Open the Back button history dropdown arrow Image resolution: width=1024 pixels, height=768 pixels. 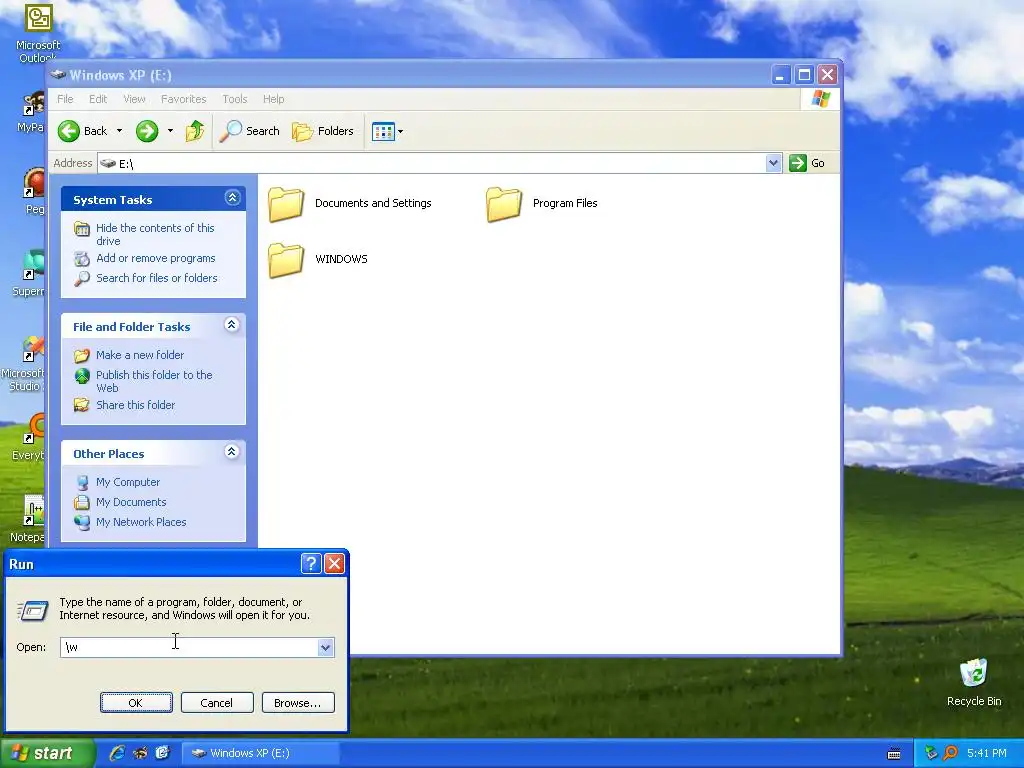tap(120, 131)
